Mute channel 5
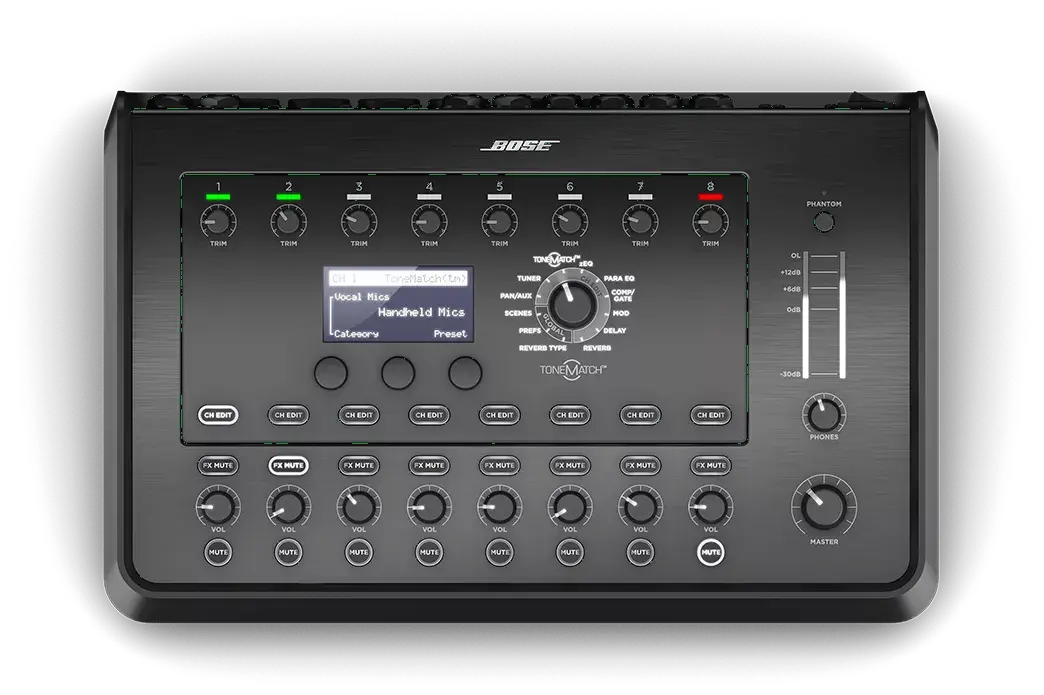1044x695 pixels. click(x=499, y=552)
